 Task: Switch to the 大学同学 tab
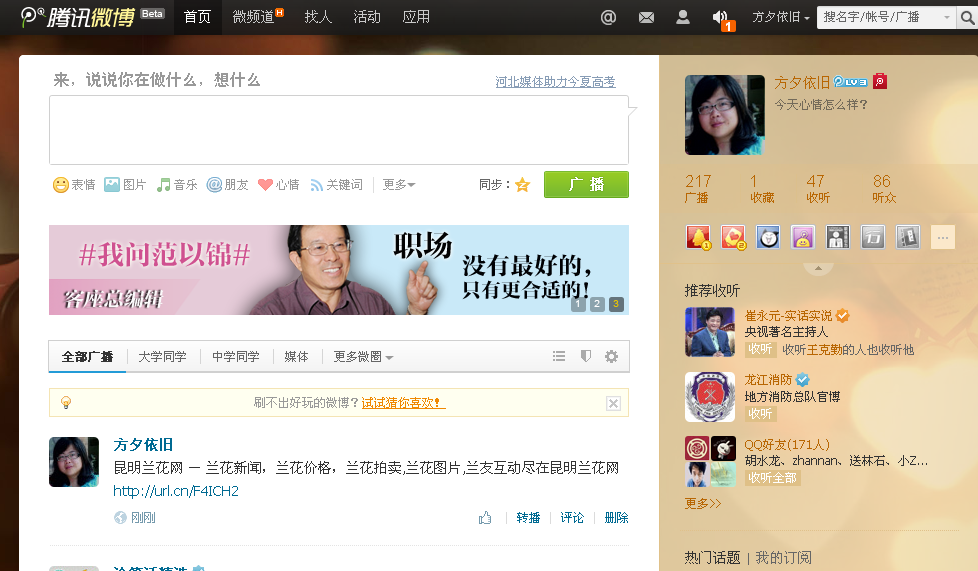pyautogui.click(x=162, y=357)
